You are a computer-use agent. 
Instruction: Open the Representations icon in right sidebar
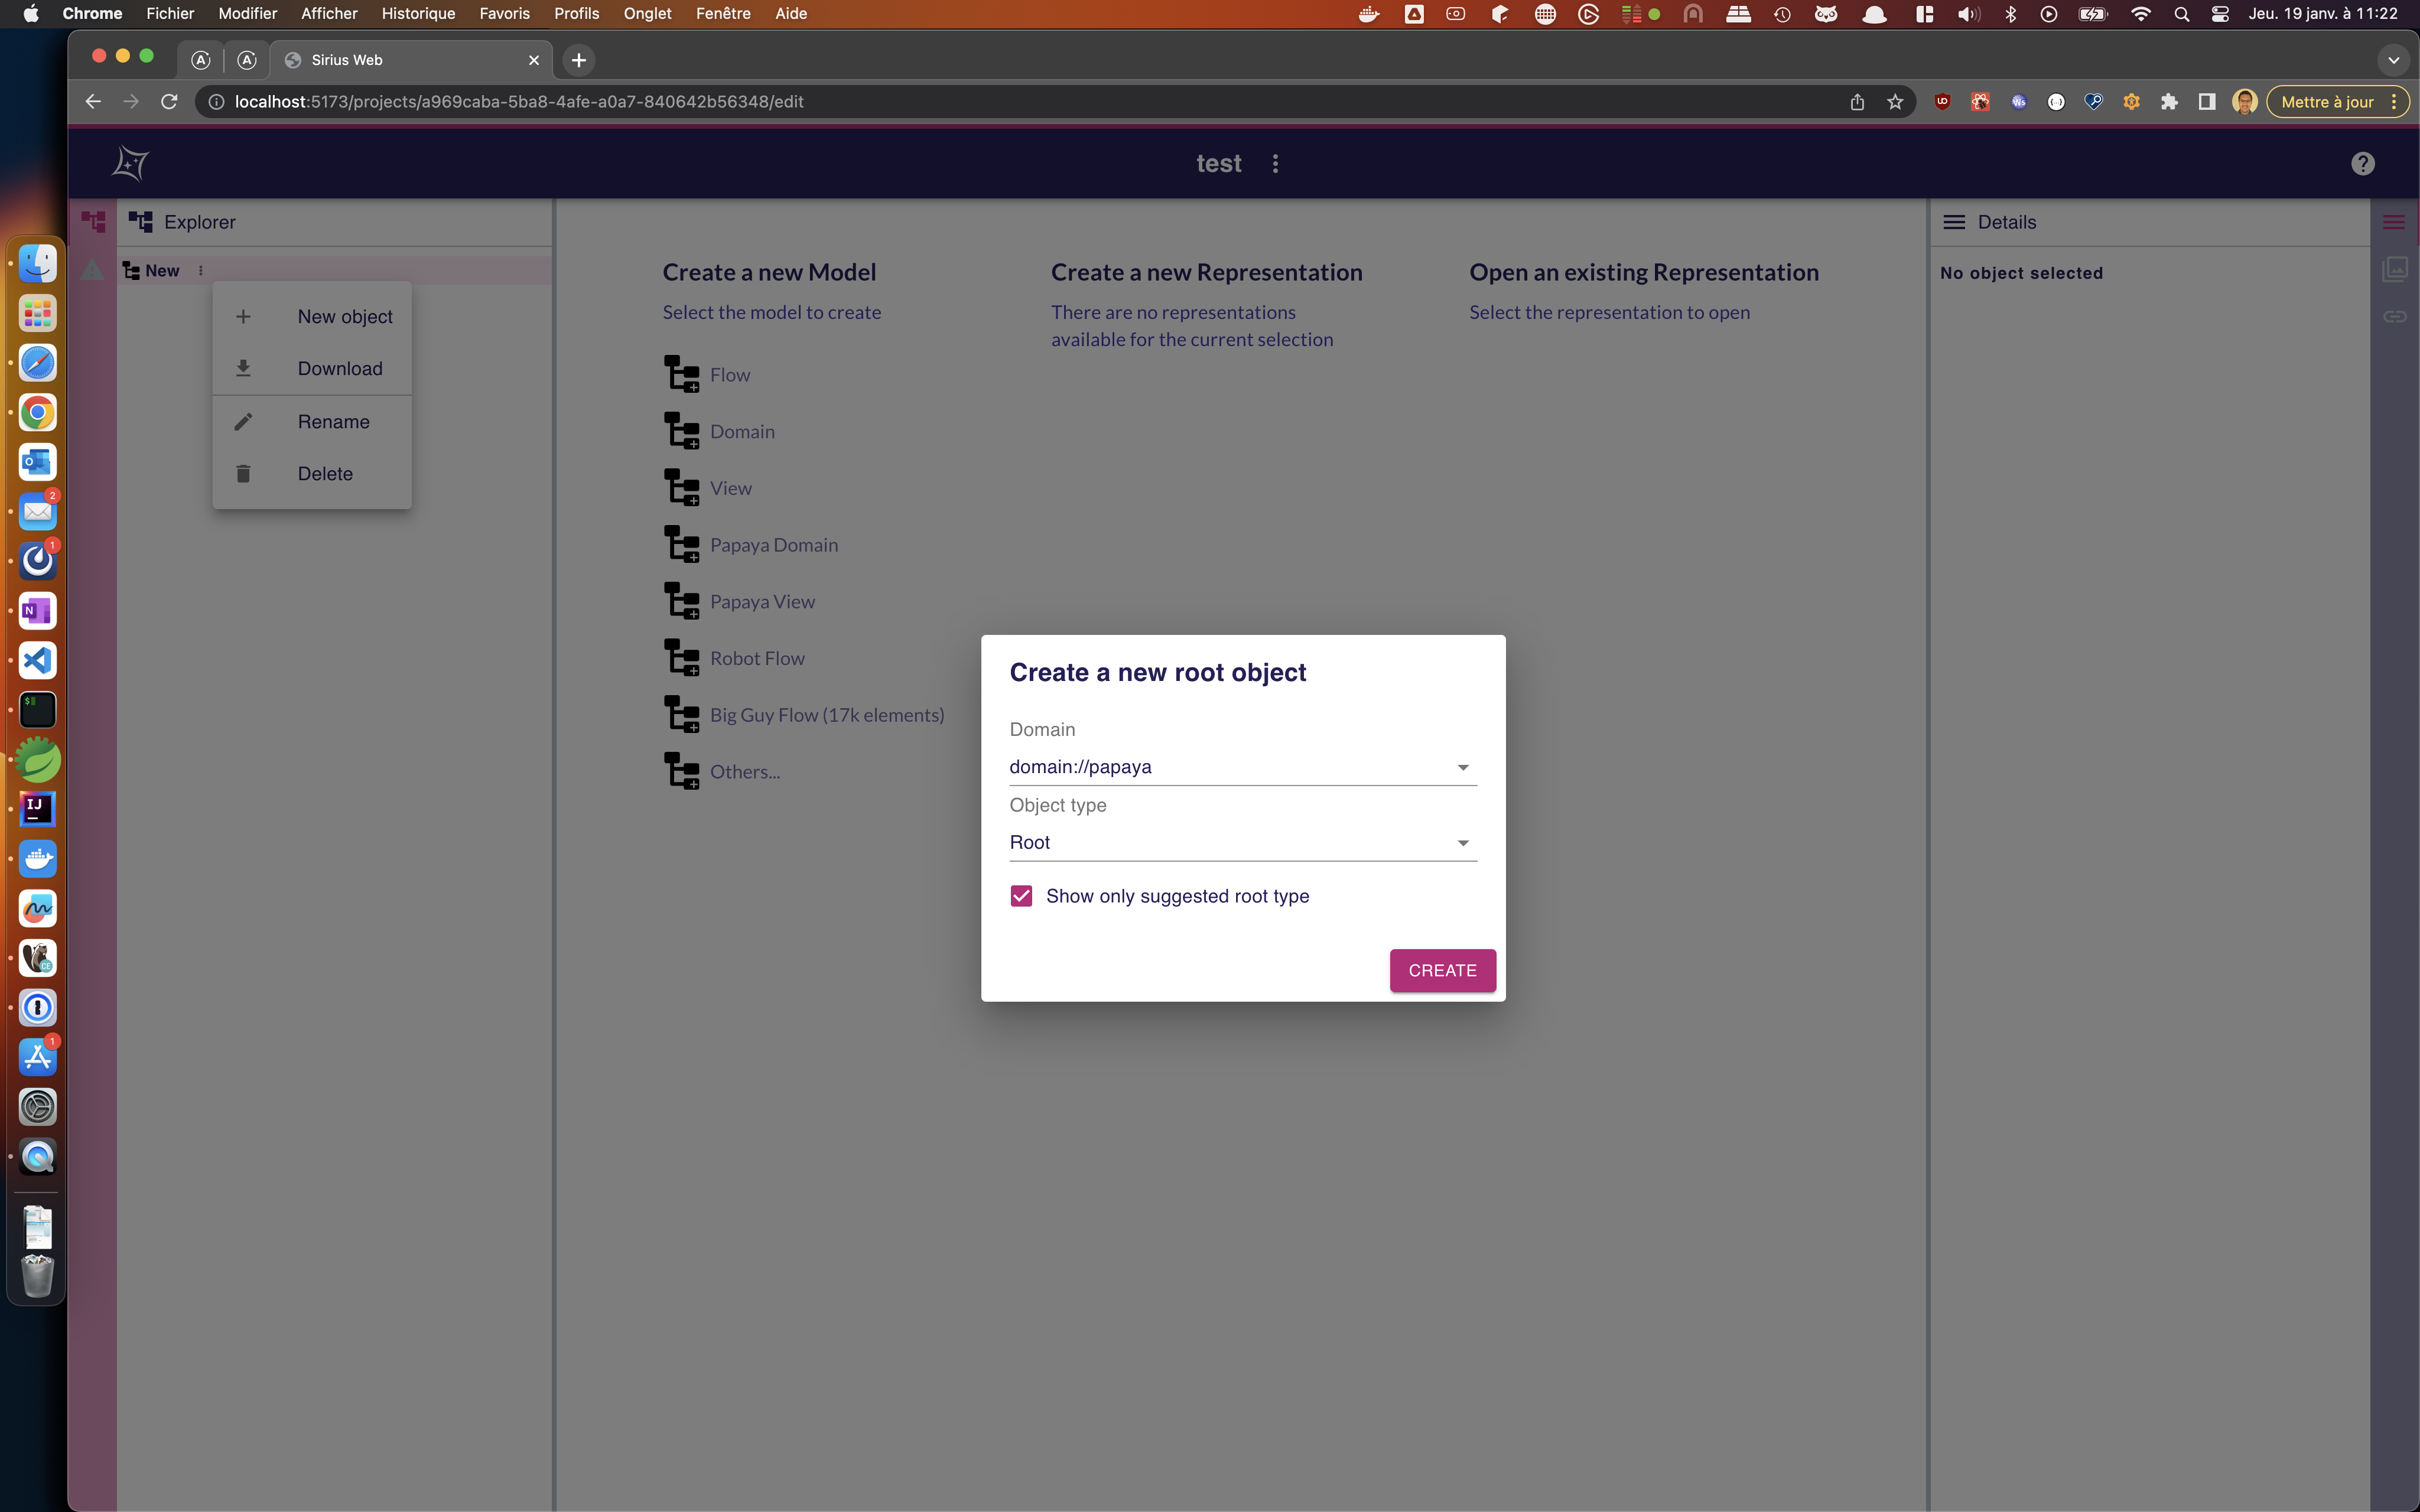click(x=2394, y=269)
